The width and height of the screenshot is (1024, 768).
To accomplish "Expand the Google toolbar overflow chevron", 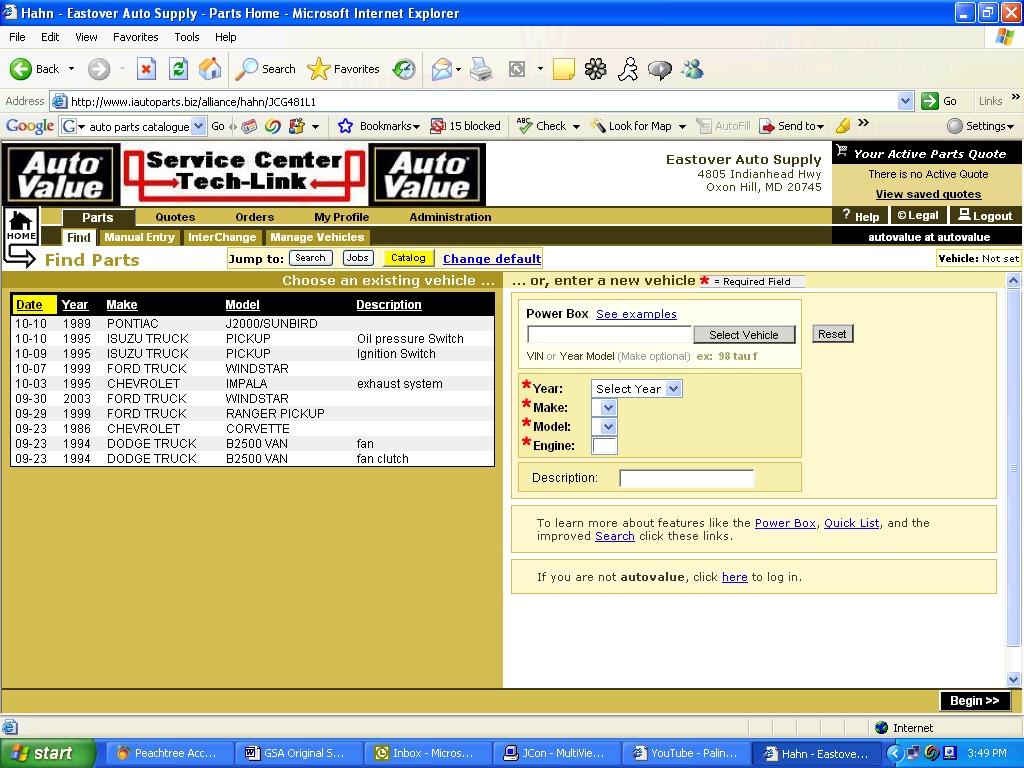I will (x=863, y=122).
